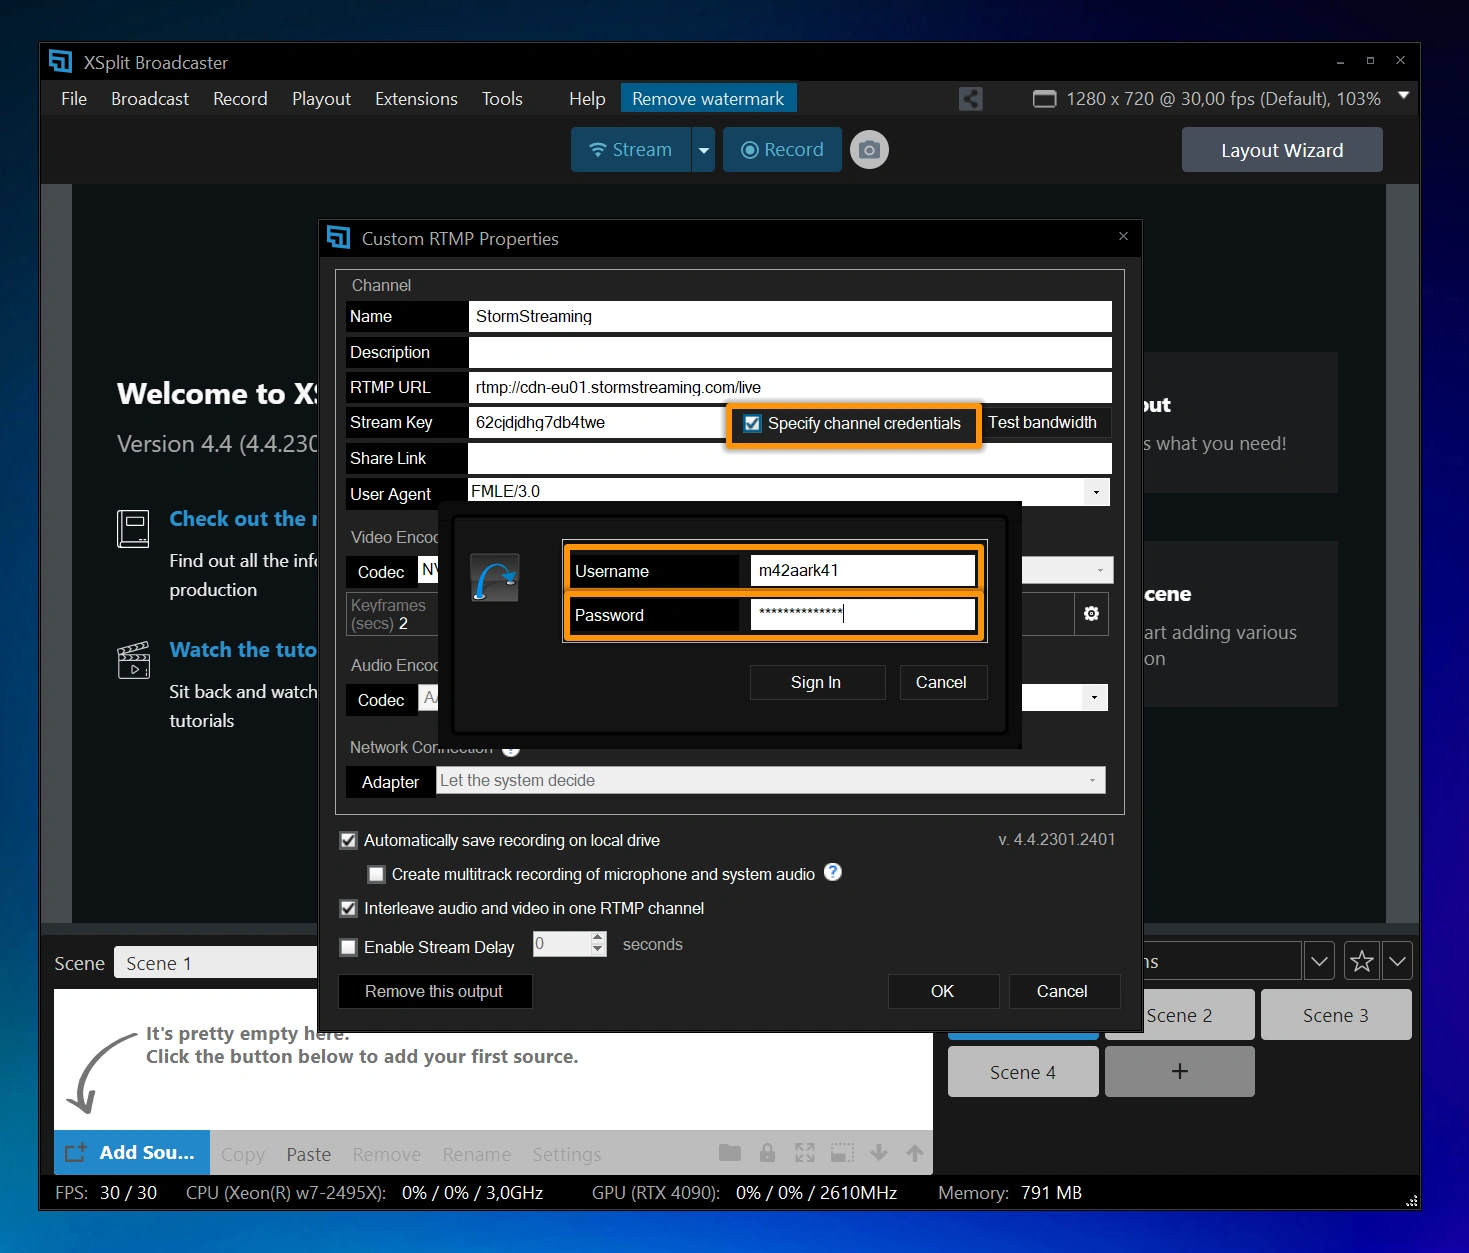Toggle Enable Stream Delay checkbox
The height and width of the screenshot is (1253, 1469).
tap(349, 947)
